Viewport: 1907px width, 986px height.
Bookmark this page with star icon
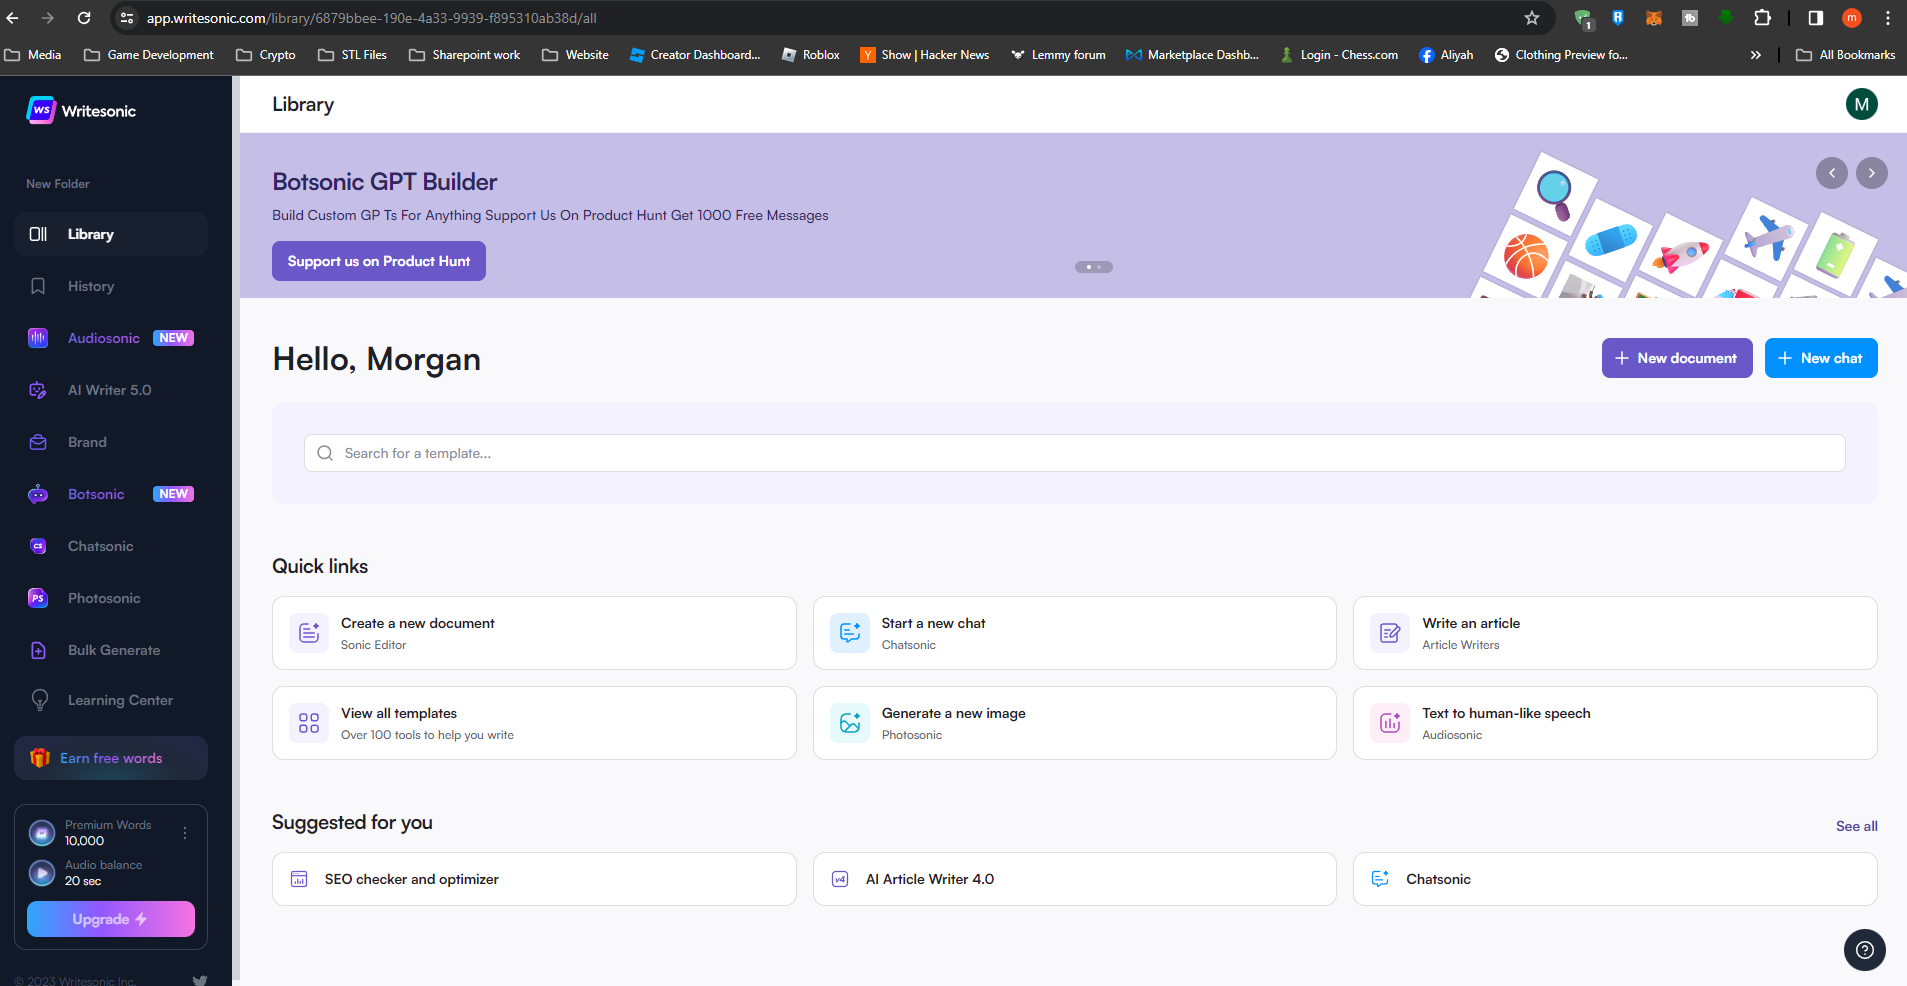click(1531, 18)
